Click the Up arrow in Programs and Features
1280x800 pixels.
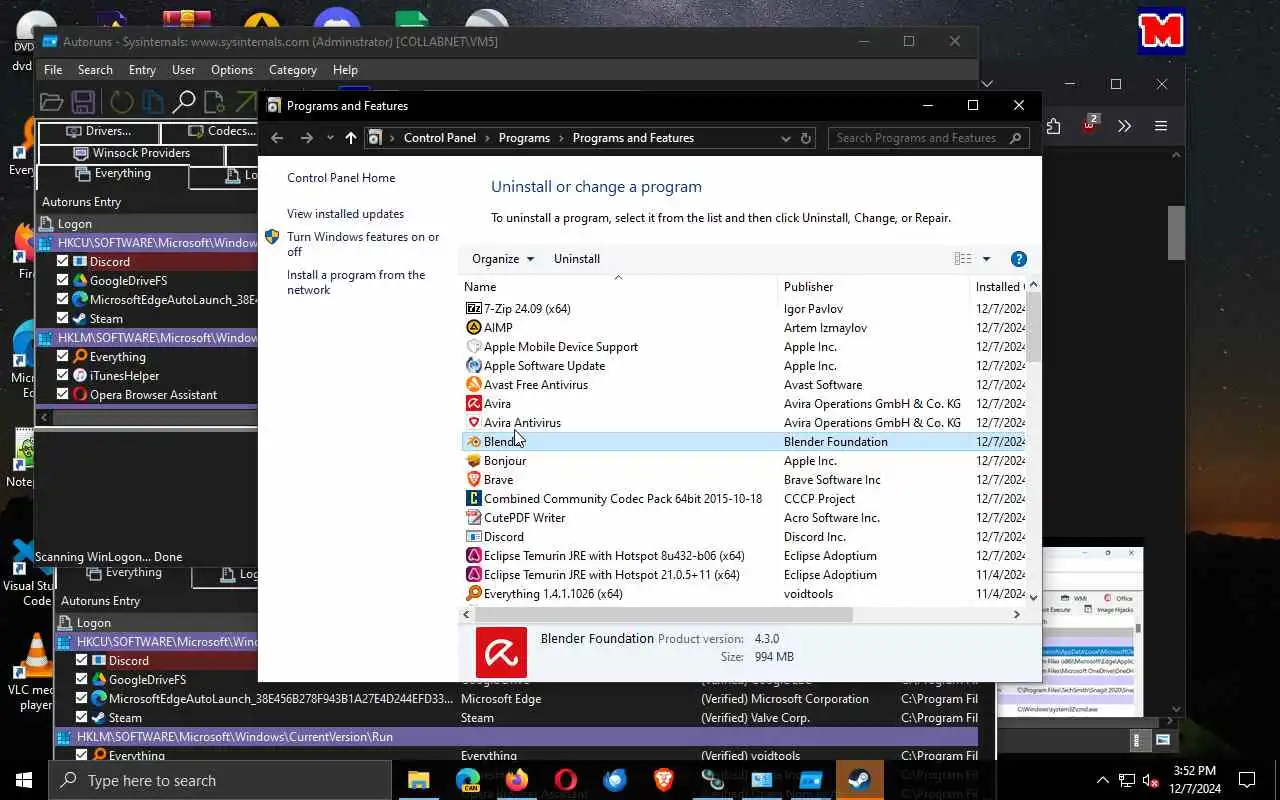[350, 138]
